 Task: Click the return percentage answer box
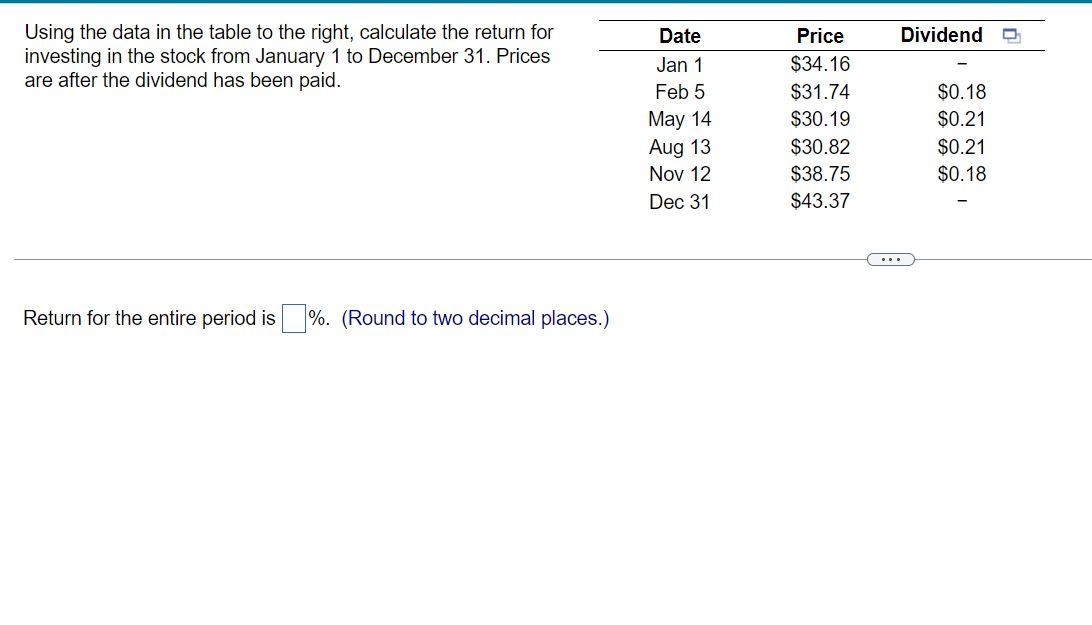point(294,318)
